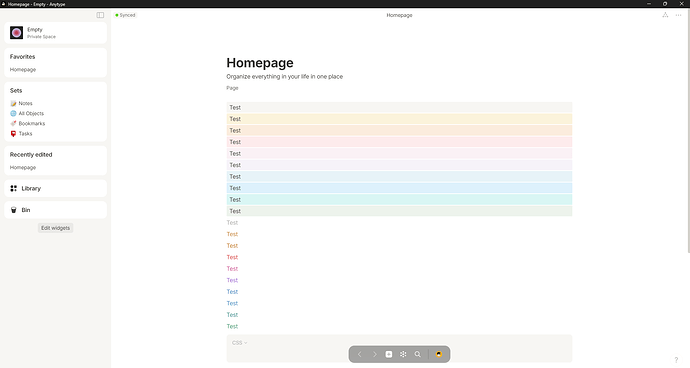This screenshot has height=368, width=690.
Task: Click the purple colored Test text
Action: 232,280
